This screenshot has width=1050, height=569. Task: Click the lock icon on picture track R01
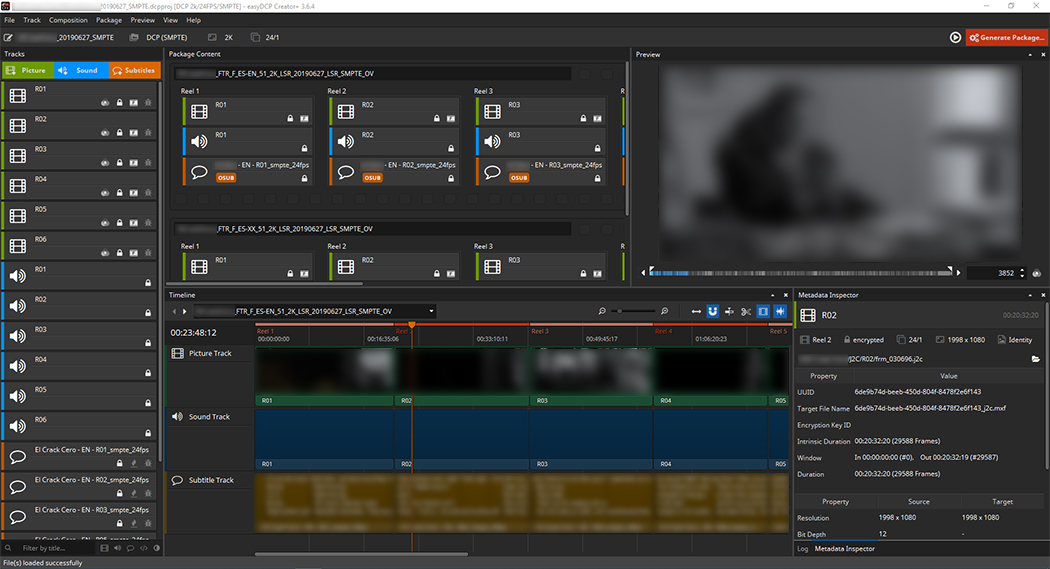(119, 102)
